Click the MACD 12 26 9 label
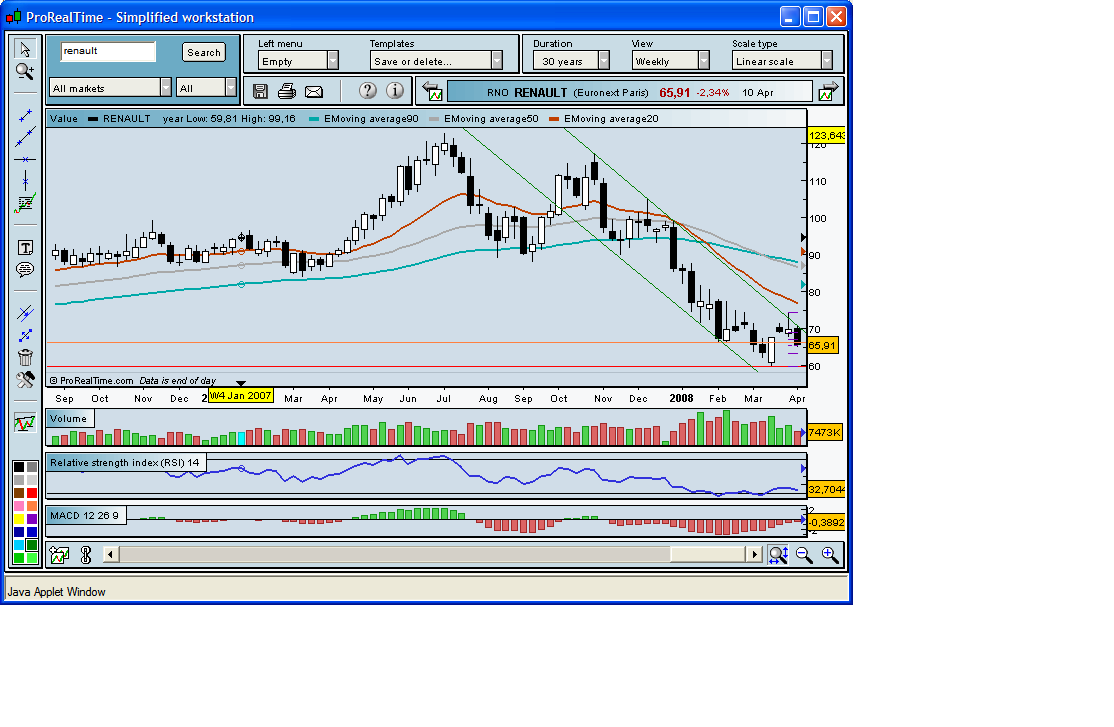The height and width of the screenshot is (727, 1114). tap(85, 515)
